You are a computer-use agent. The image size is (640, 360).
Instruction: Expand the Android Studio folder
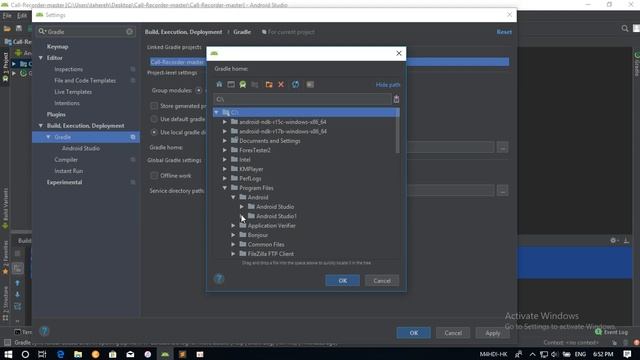coord(242,207)
